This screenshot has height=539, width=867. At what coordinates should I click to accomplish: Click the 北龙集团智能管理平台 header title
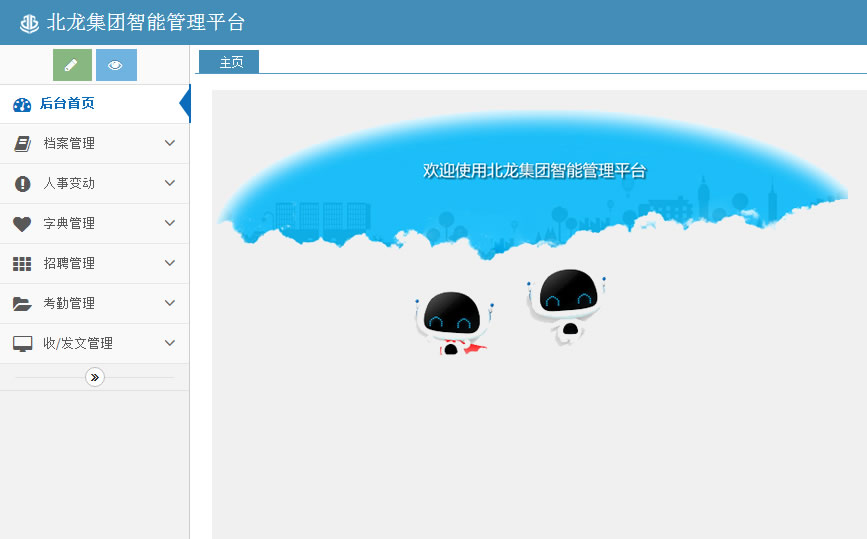click(x=146, y=22)
